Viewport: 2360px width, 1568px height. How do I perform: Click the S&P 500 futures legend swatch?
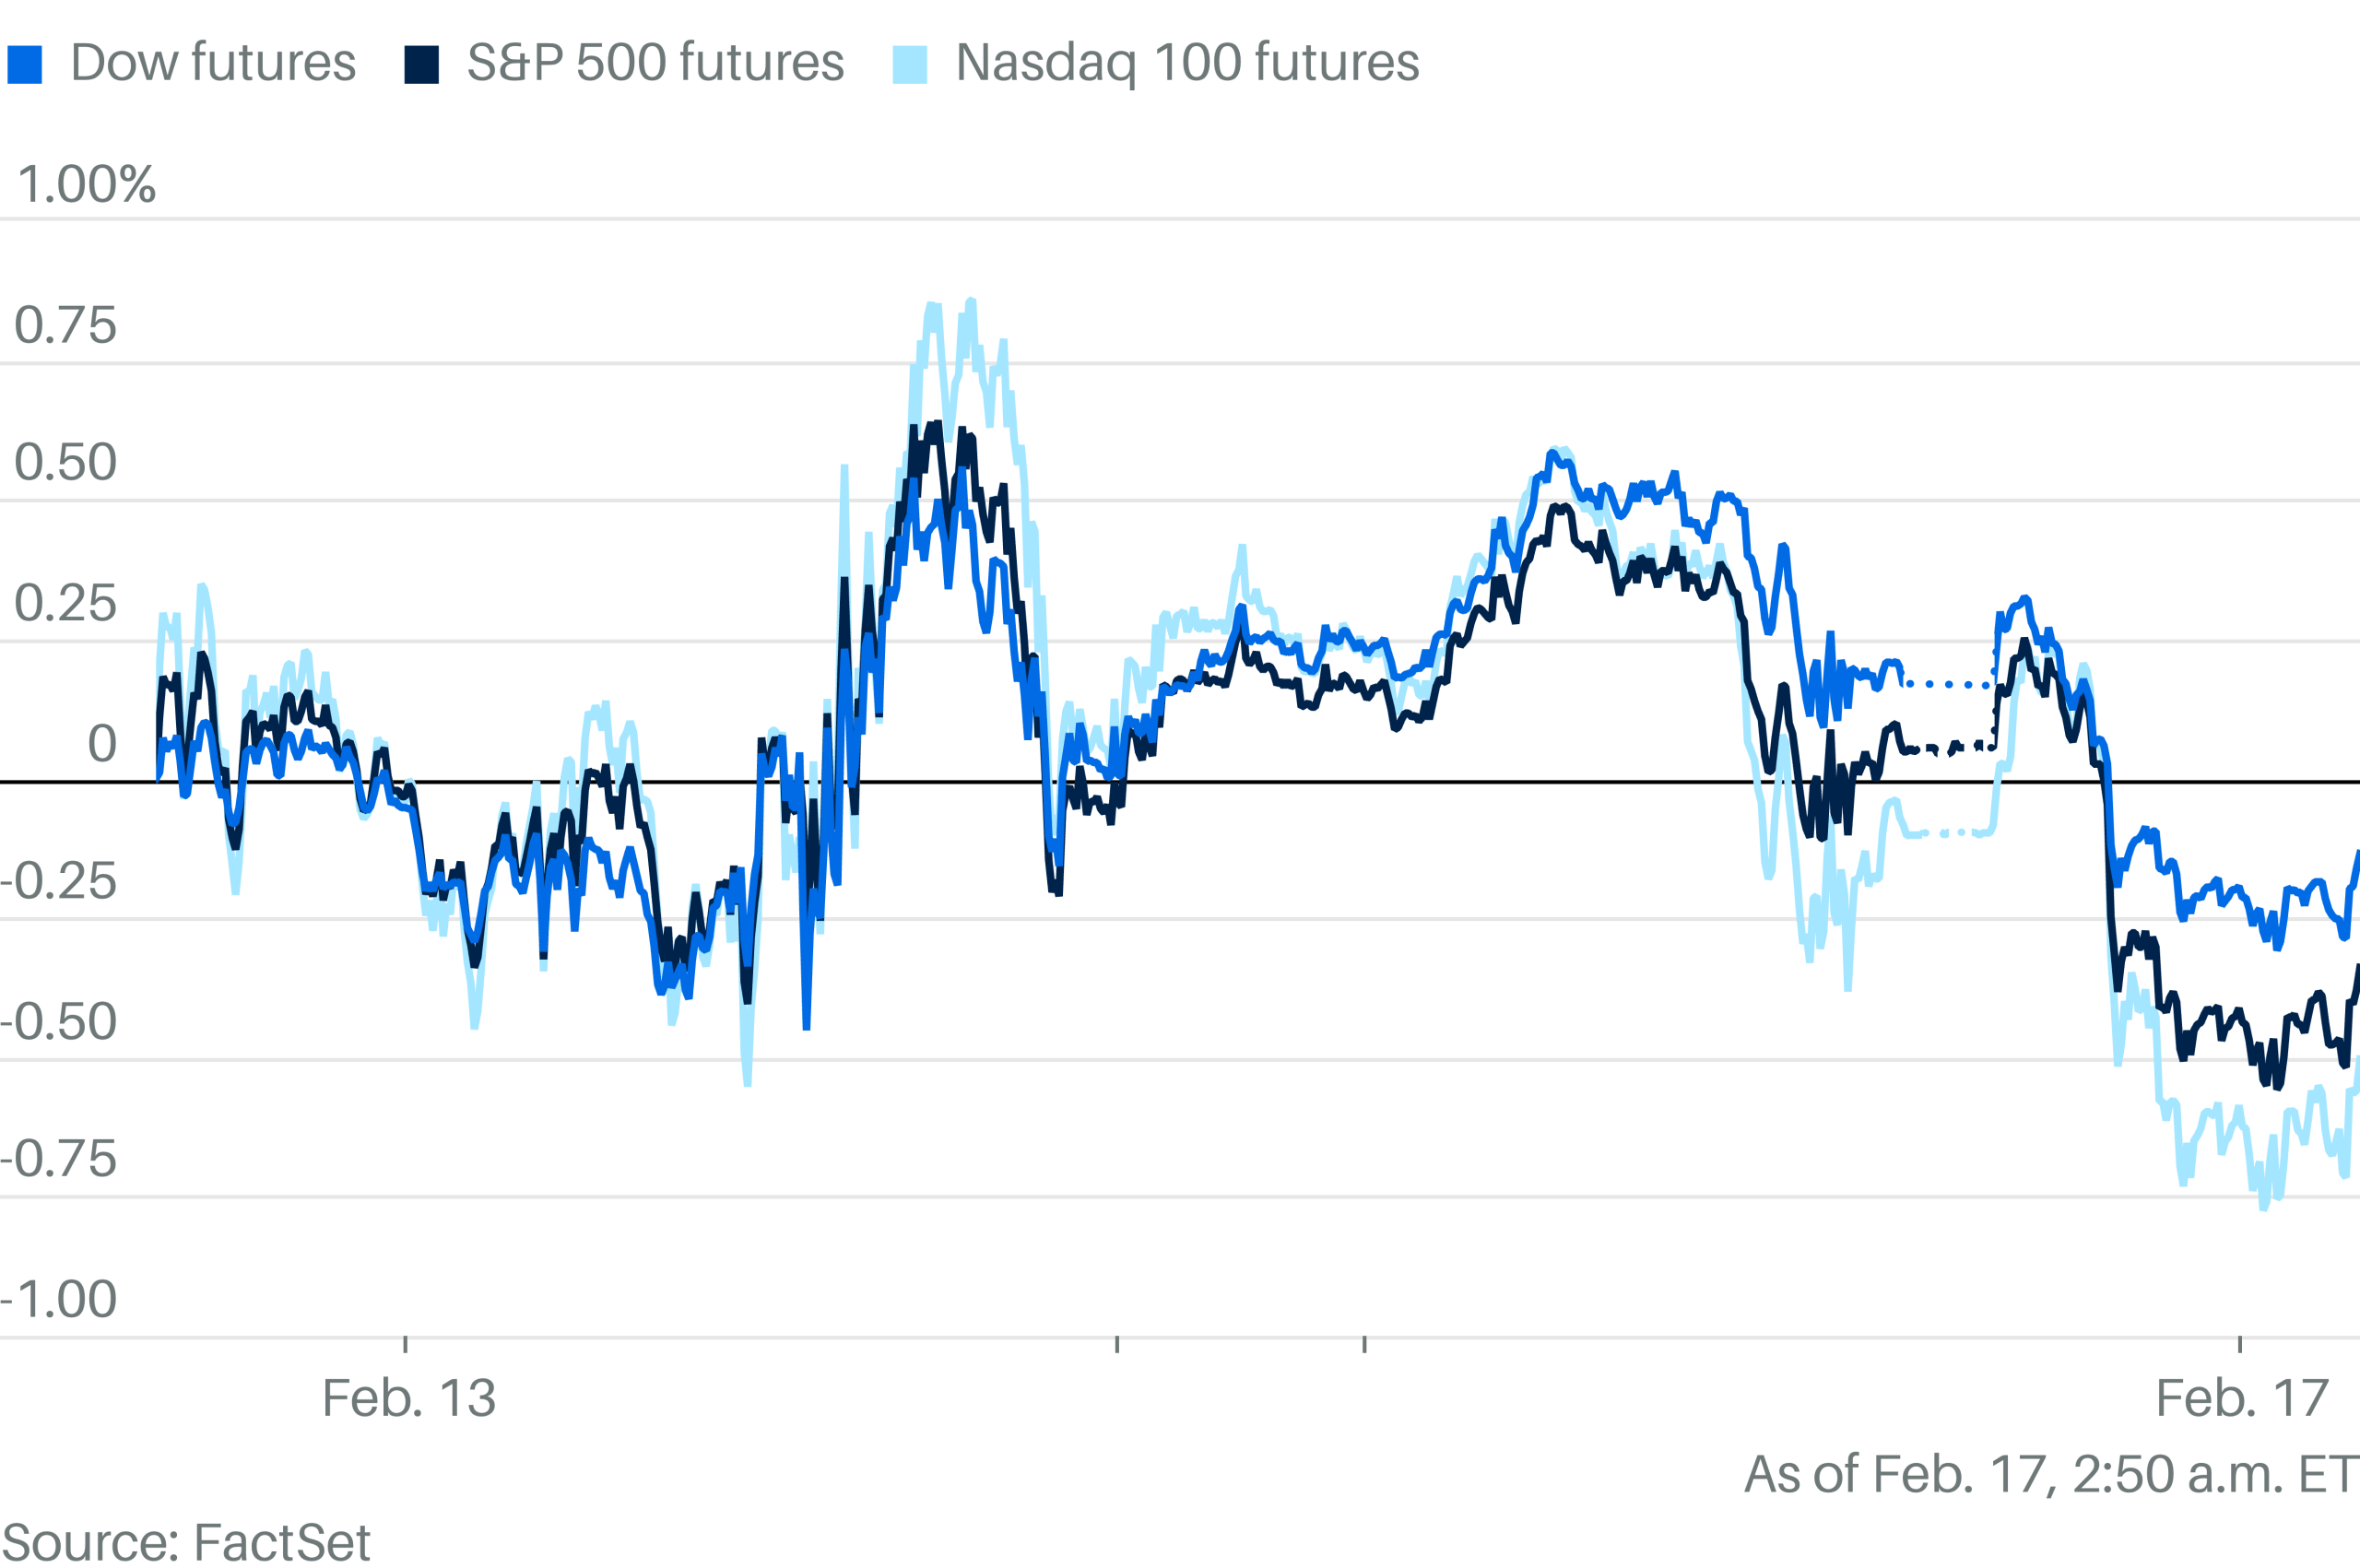421,64
